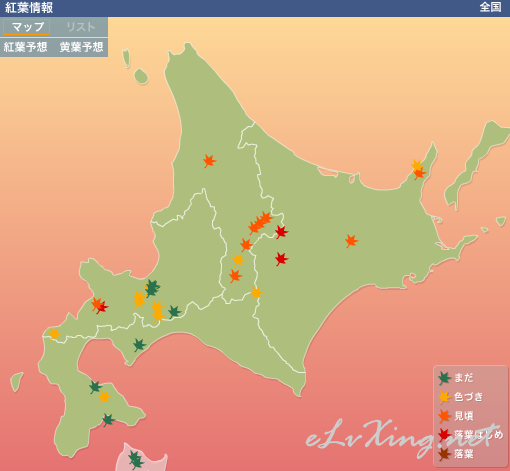Select the yellow leaf between two orange leaves

coord(238,260)
